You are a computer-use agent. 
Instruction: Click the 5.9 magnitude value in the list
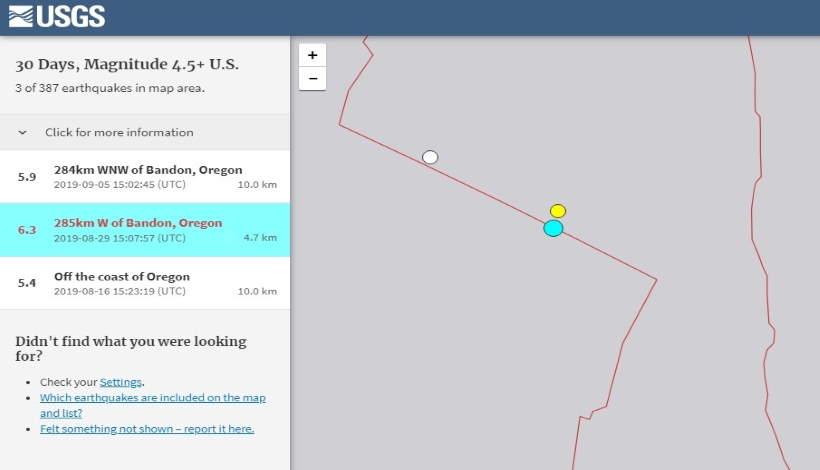(x=27, y=177)
